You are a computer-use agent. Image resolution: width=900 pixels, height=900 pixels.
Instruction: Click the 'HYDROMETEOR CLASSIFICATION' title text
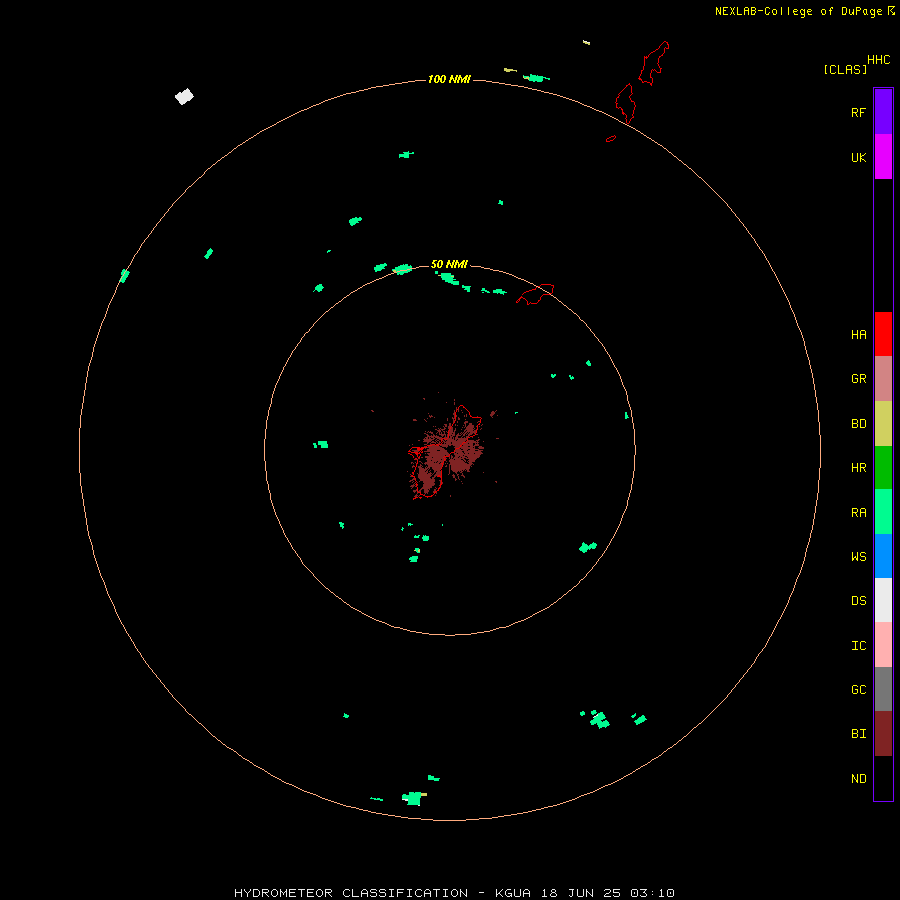pyautogui.click(x=351, y=893)
